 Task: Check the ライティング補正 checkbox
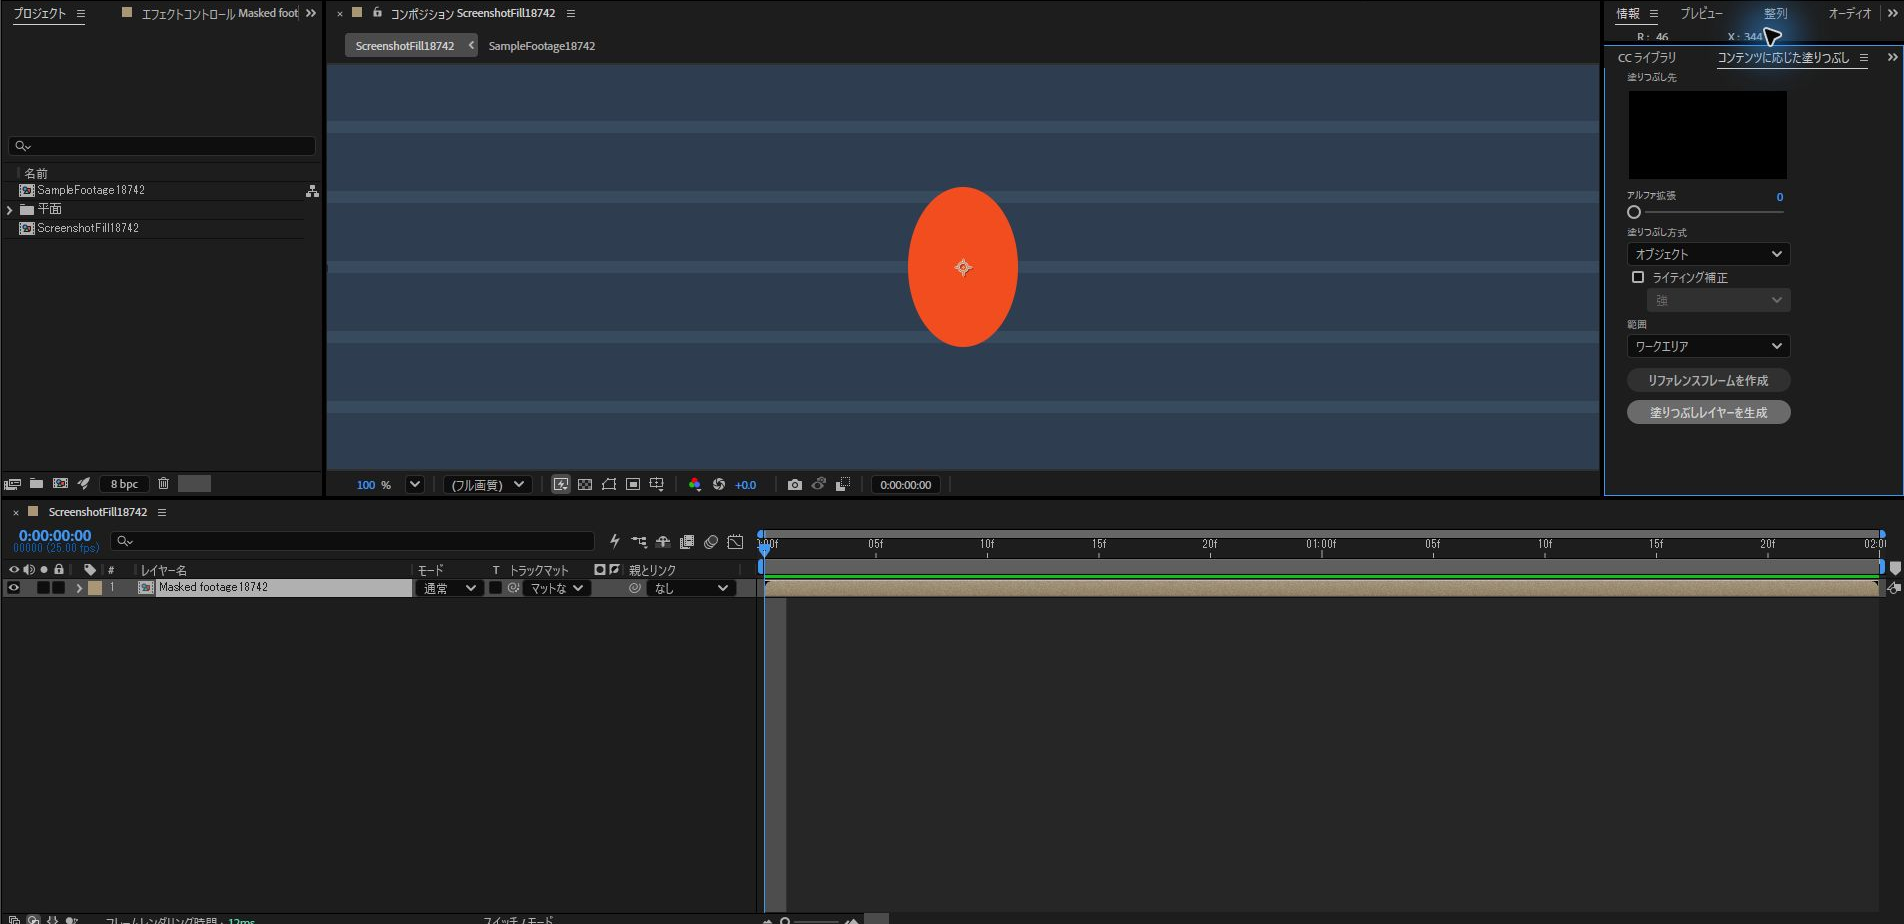pyautogui.click(x=1638, y=277)
